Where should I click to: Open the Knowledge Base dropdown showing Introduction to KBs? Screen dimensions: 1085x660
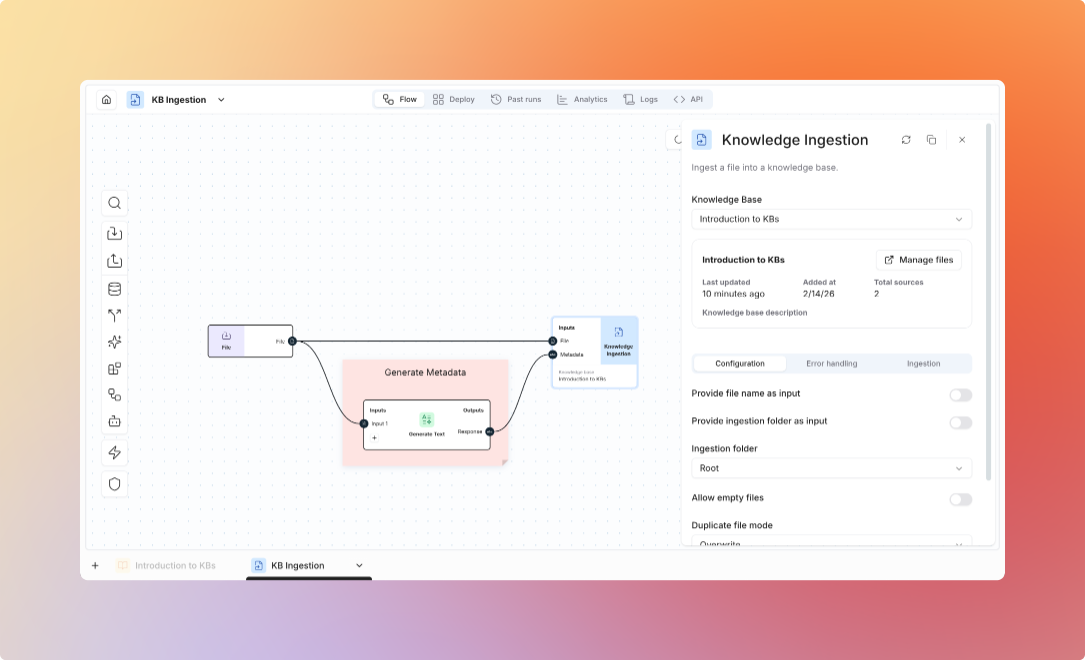click(x=831, y=219)
